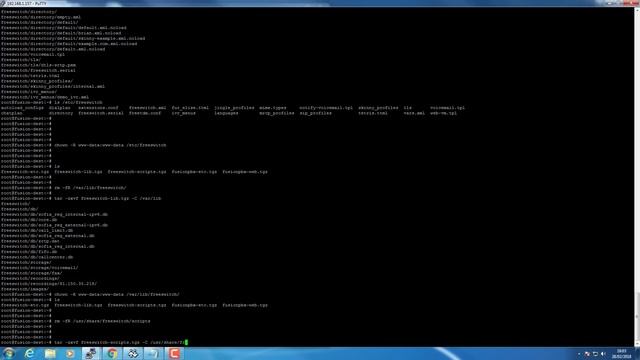Open the volume speaker tray icon
The height and width of the screenshot is (360, 640).
[603, 354]
